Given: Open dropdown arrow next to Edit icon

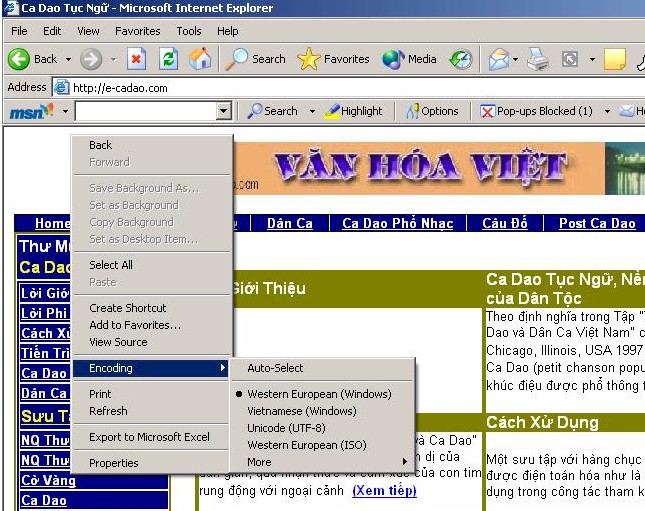Looking at the screenshot, I should pos(592,59).
